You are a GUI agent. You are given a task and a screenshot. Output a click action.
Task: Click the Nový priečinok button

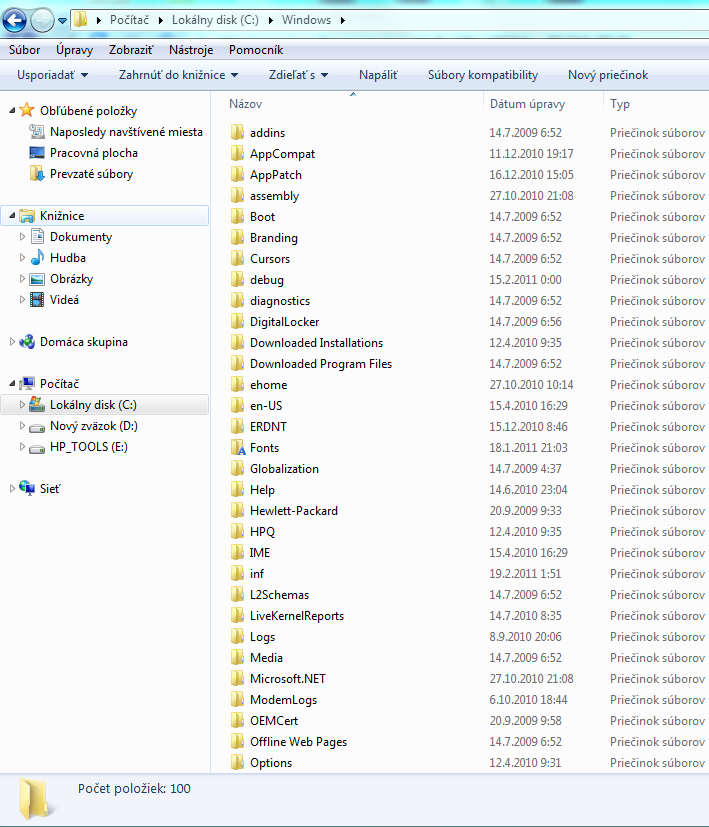608,75
